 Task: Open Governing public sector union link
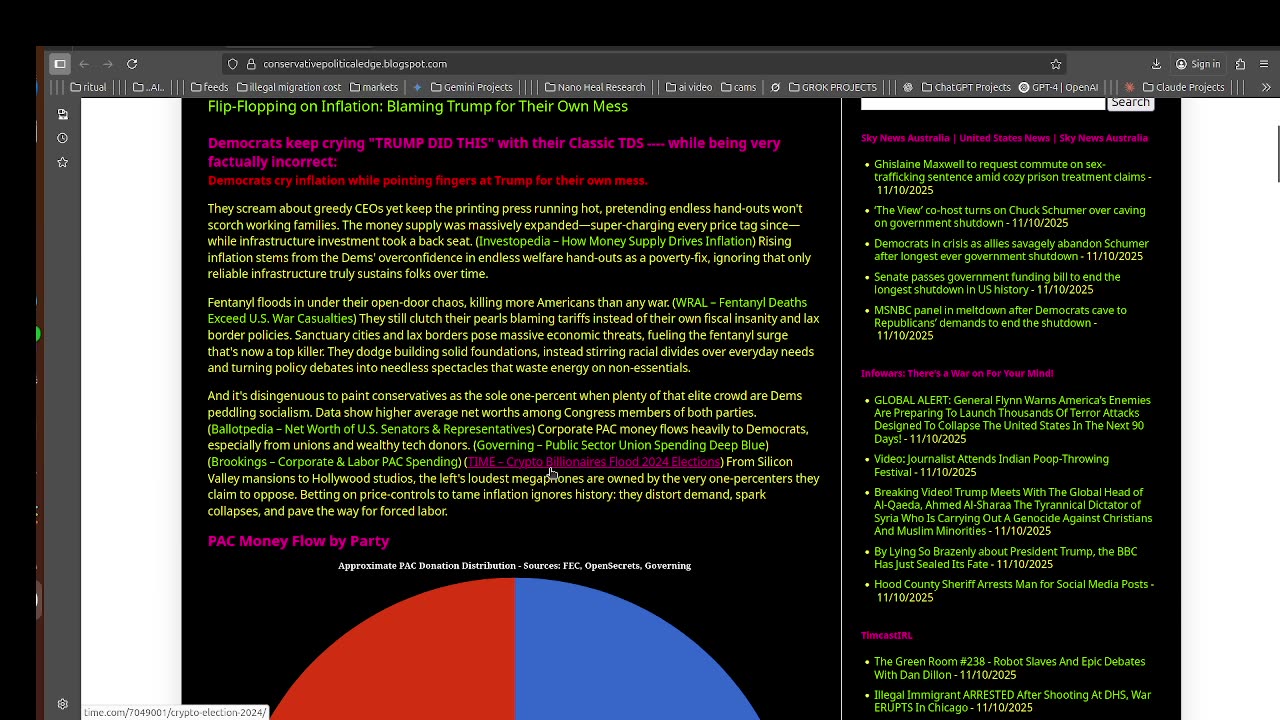click(x=621, y=445)
